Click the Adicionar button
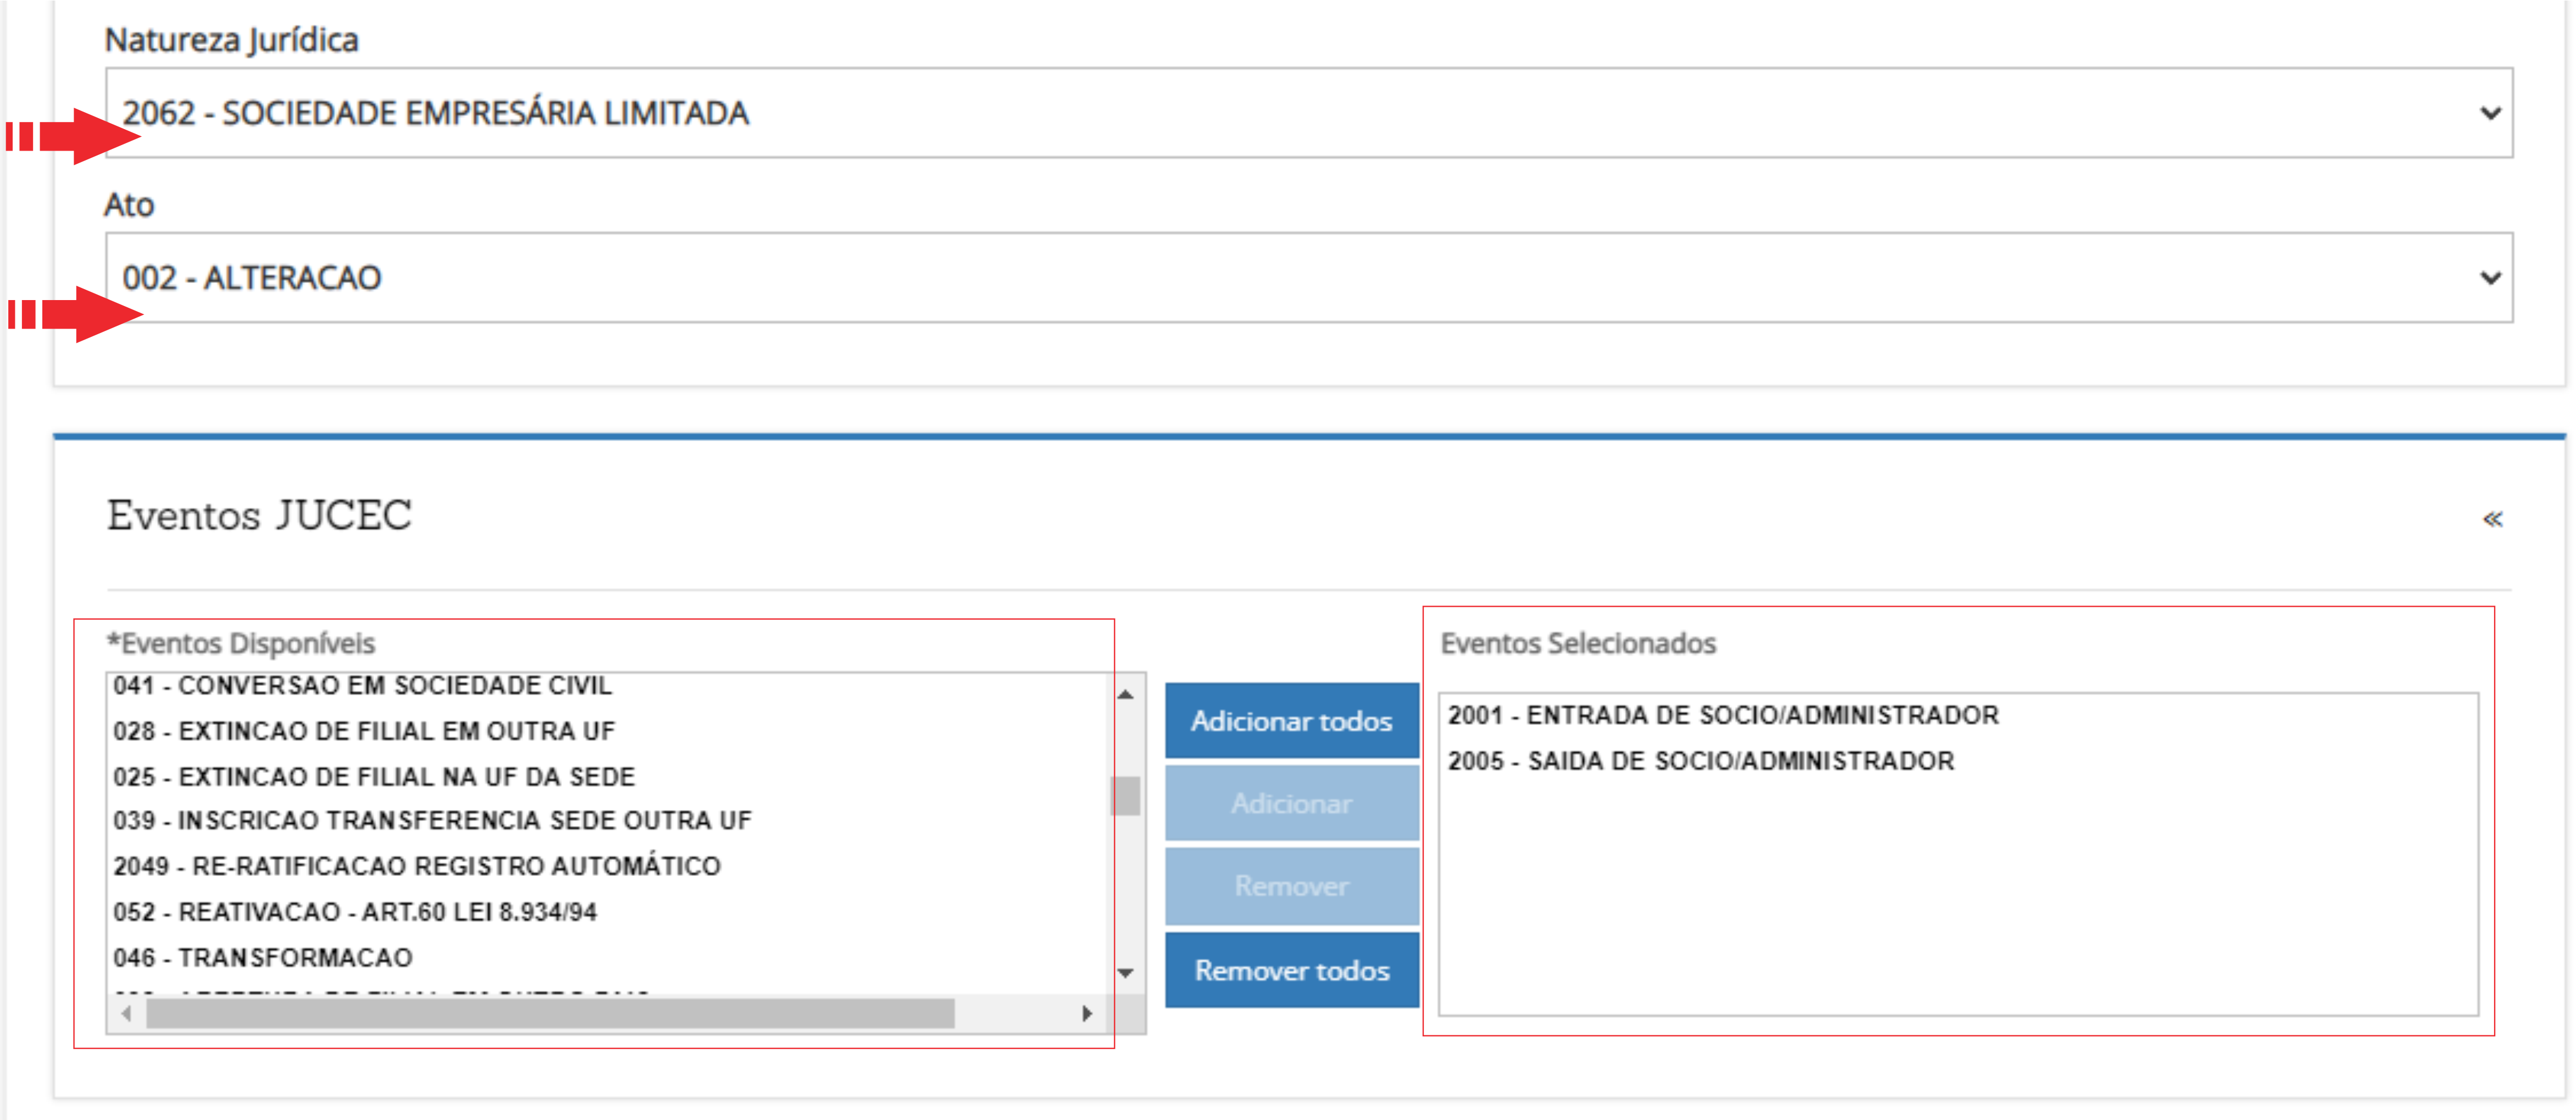The height and width of the screenshot is (1120, 2576). click(1291, 804)
